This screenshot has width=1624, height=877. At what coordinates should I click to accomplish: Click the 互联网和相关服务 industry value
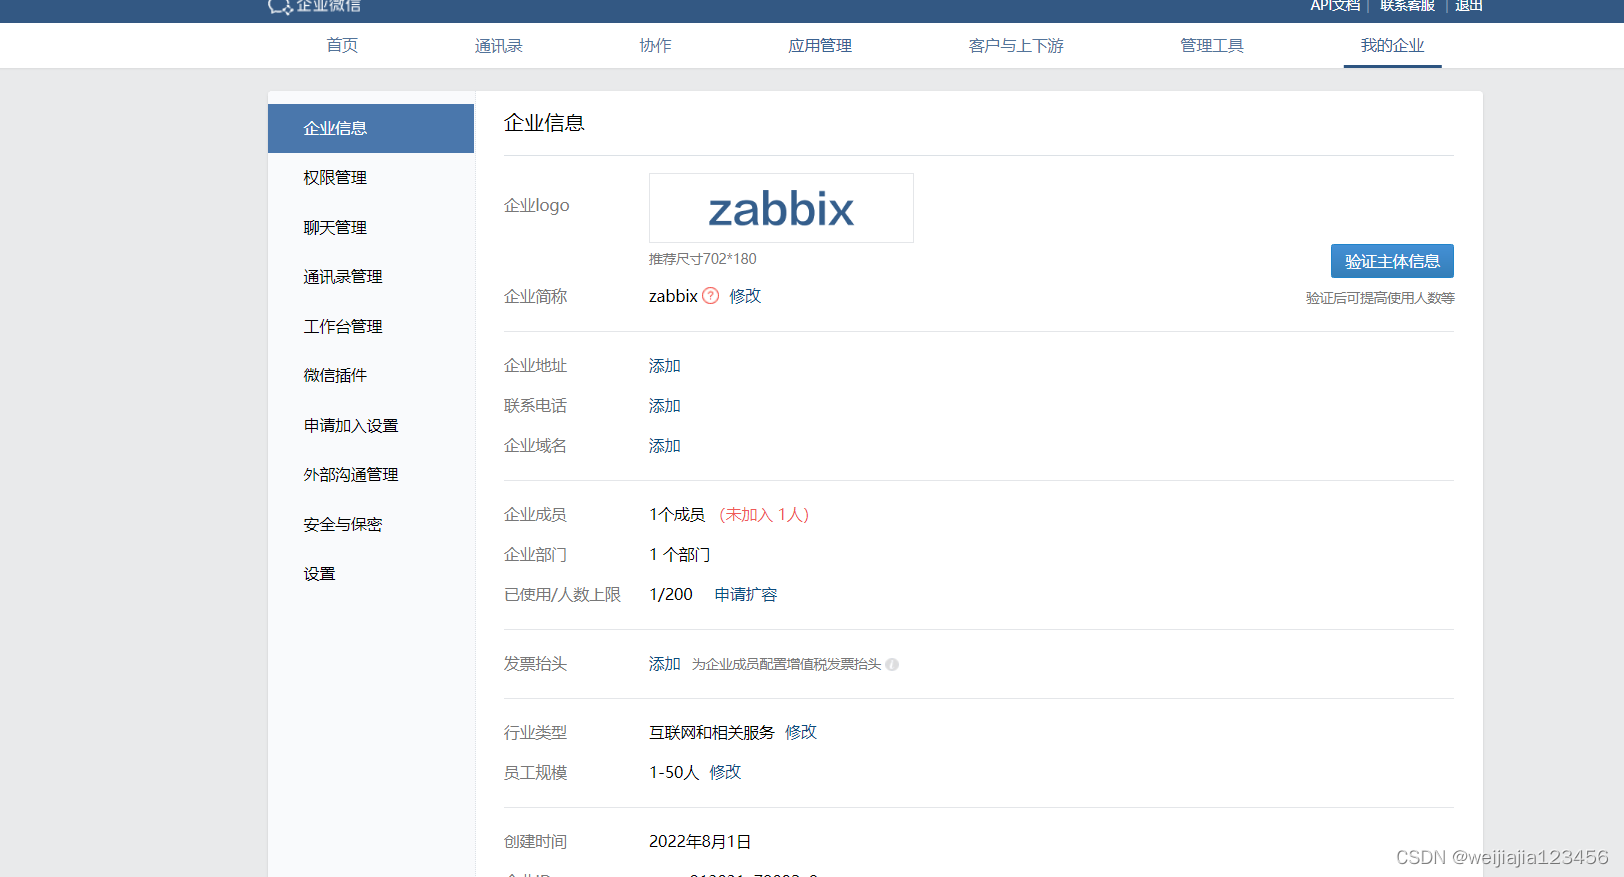click(712, 733)
